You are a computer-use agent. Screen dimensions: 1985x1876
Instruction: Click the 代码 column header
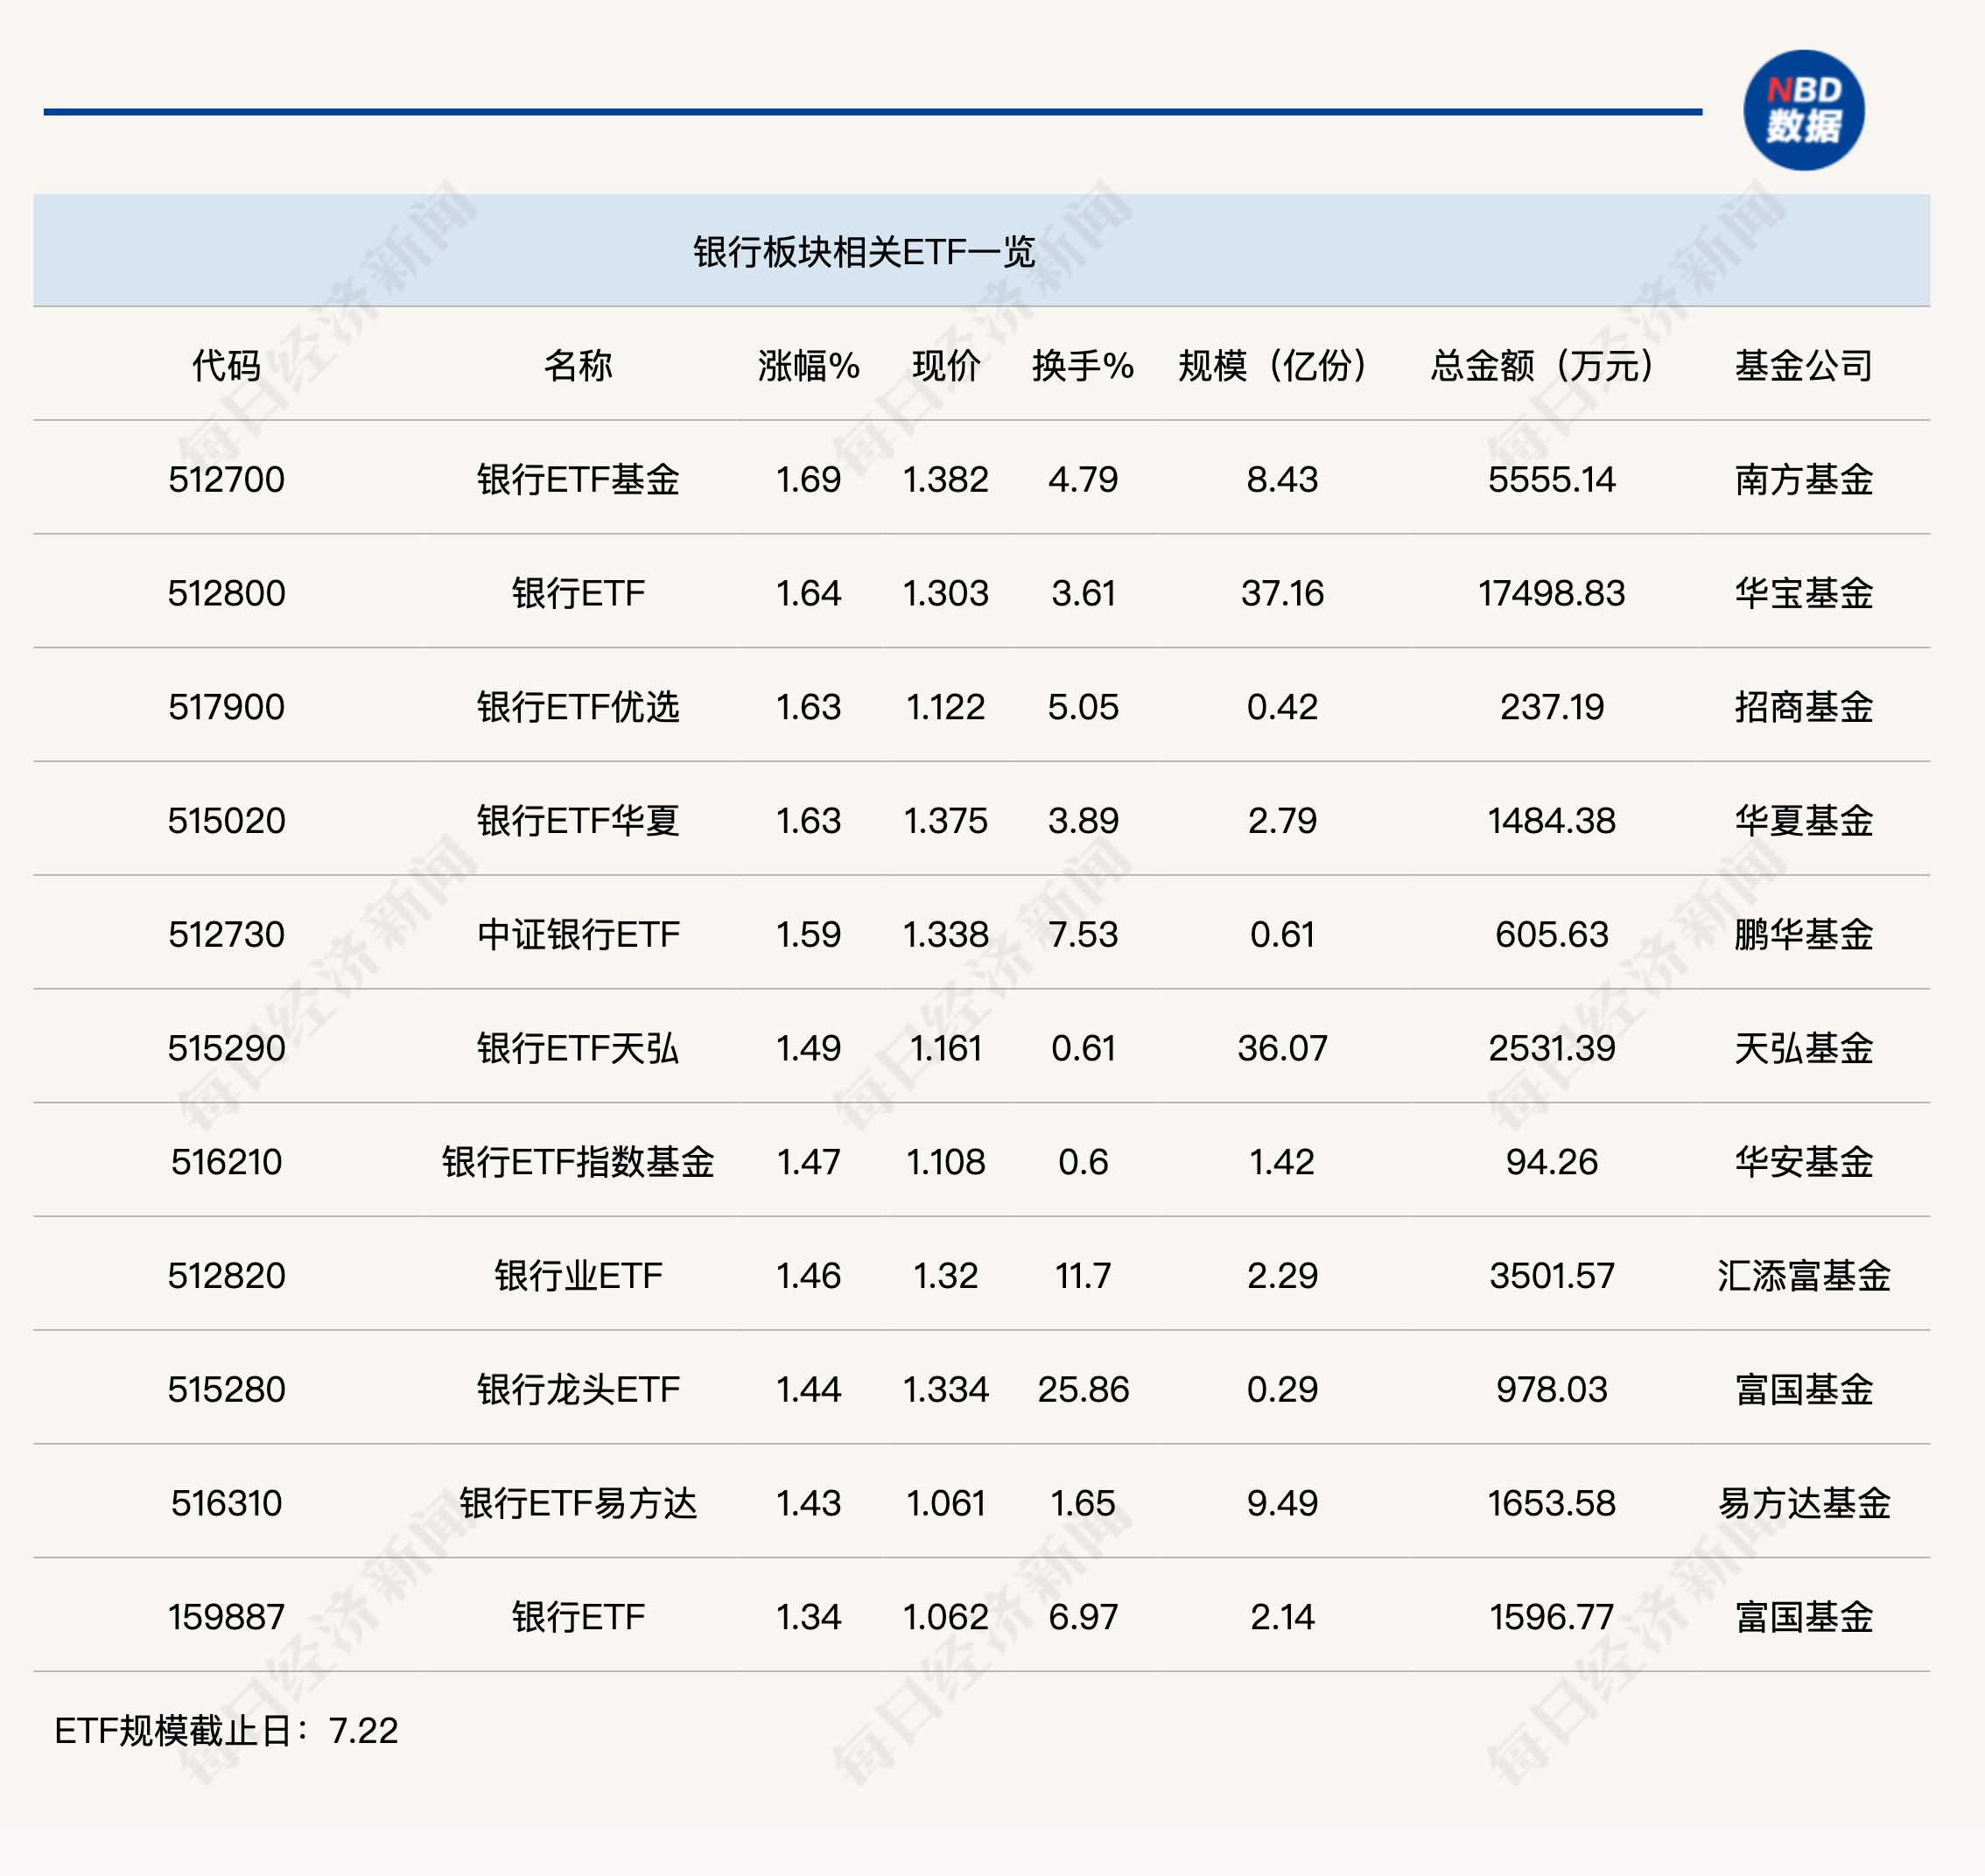click(x=226, y=366)
